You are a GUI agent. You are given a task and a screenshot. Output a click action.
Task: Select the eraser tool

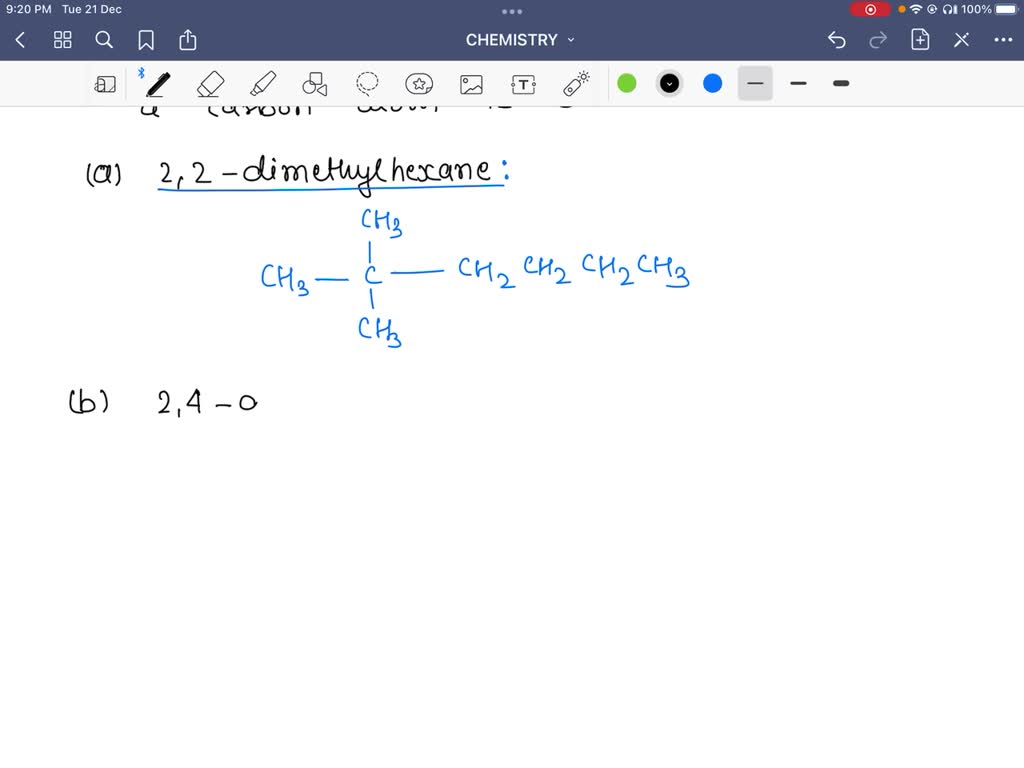[210, 84]
